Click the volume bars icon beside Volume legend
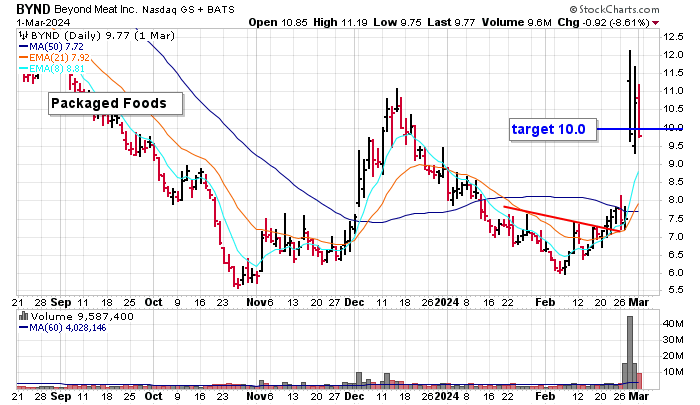The height and width of the screenshot is (405, 700). [23, 317]
